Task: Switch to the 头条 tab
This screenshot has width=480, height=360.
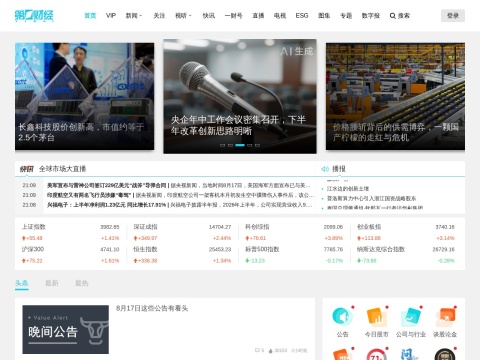Action: [x=22, y=283]
